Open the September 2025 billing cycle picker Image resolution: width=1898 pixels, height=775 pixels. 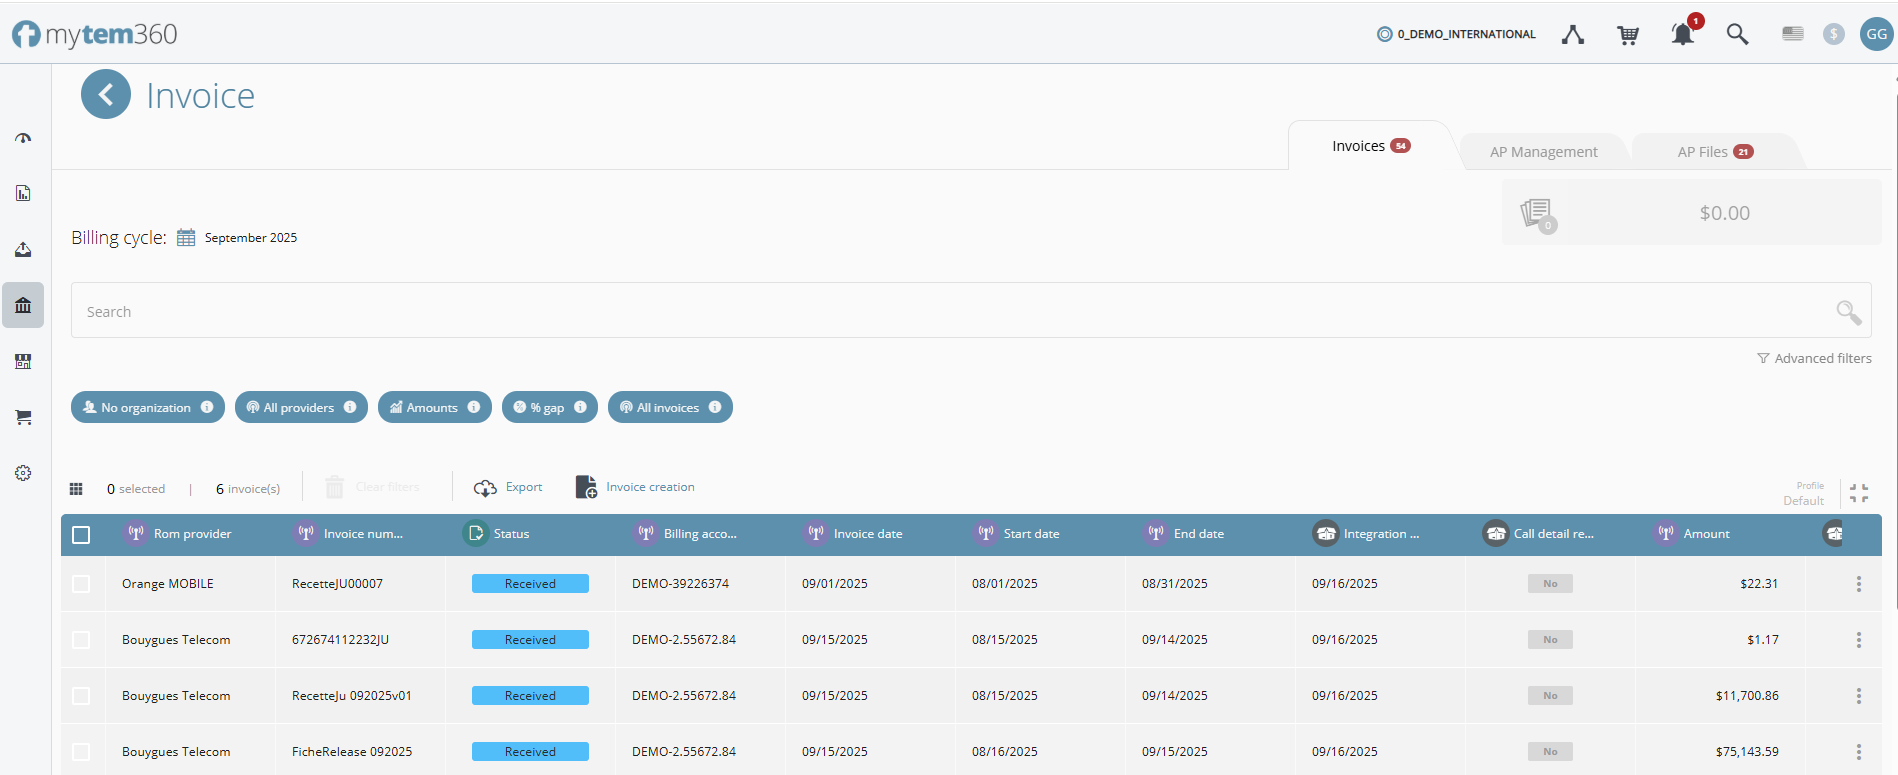[251, 238]
